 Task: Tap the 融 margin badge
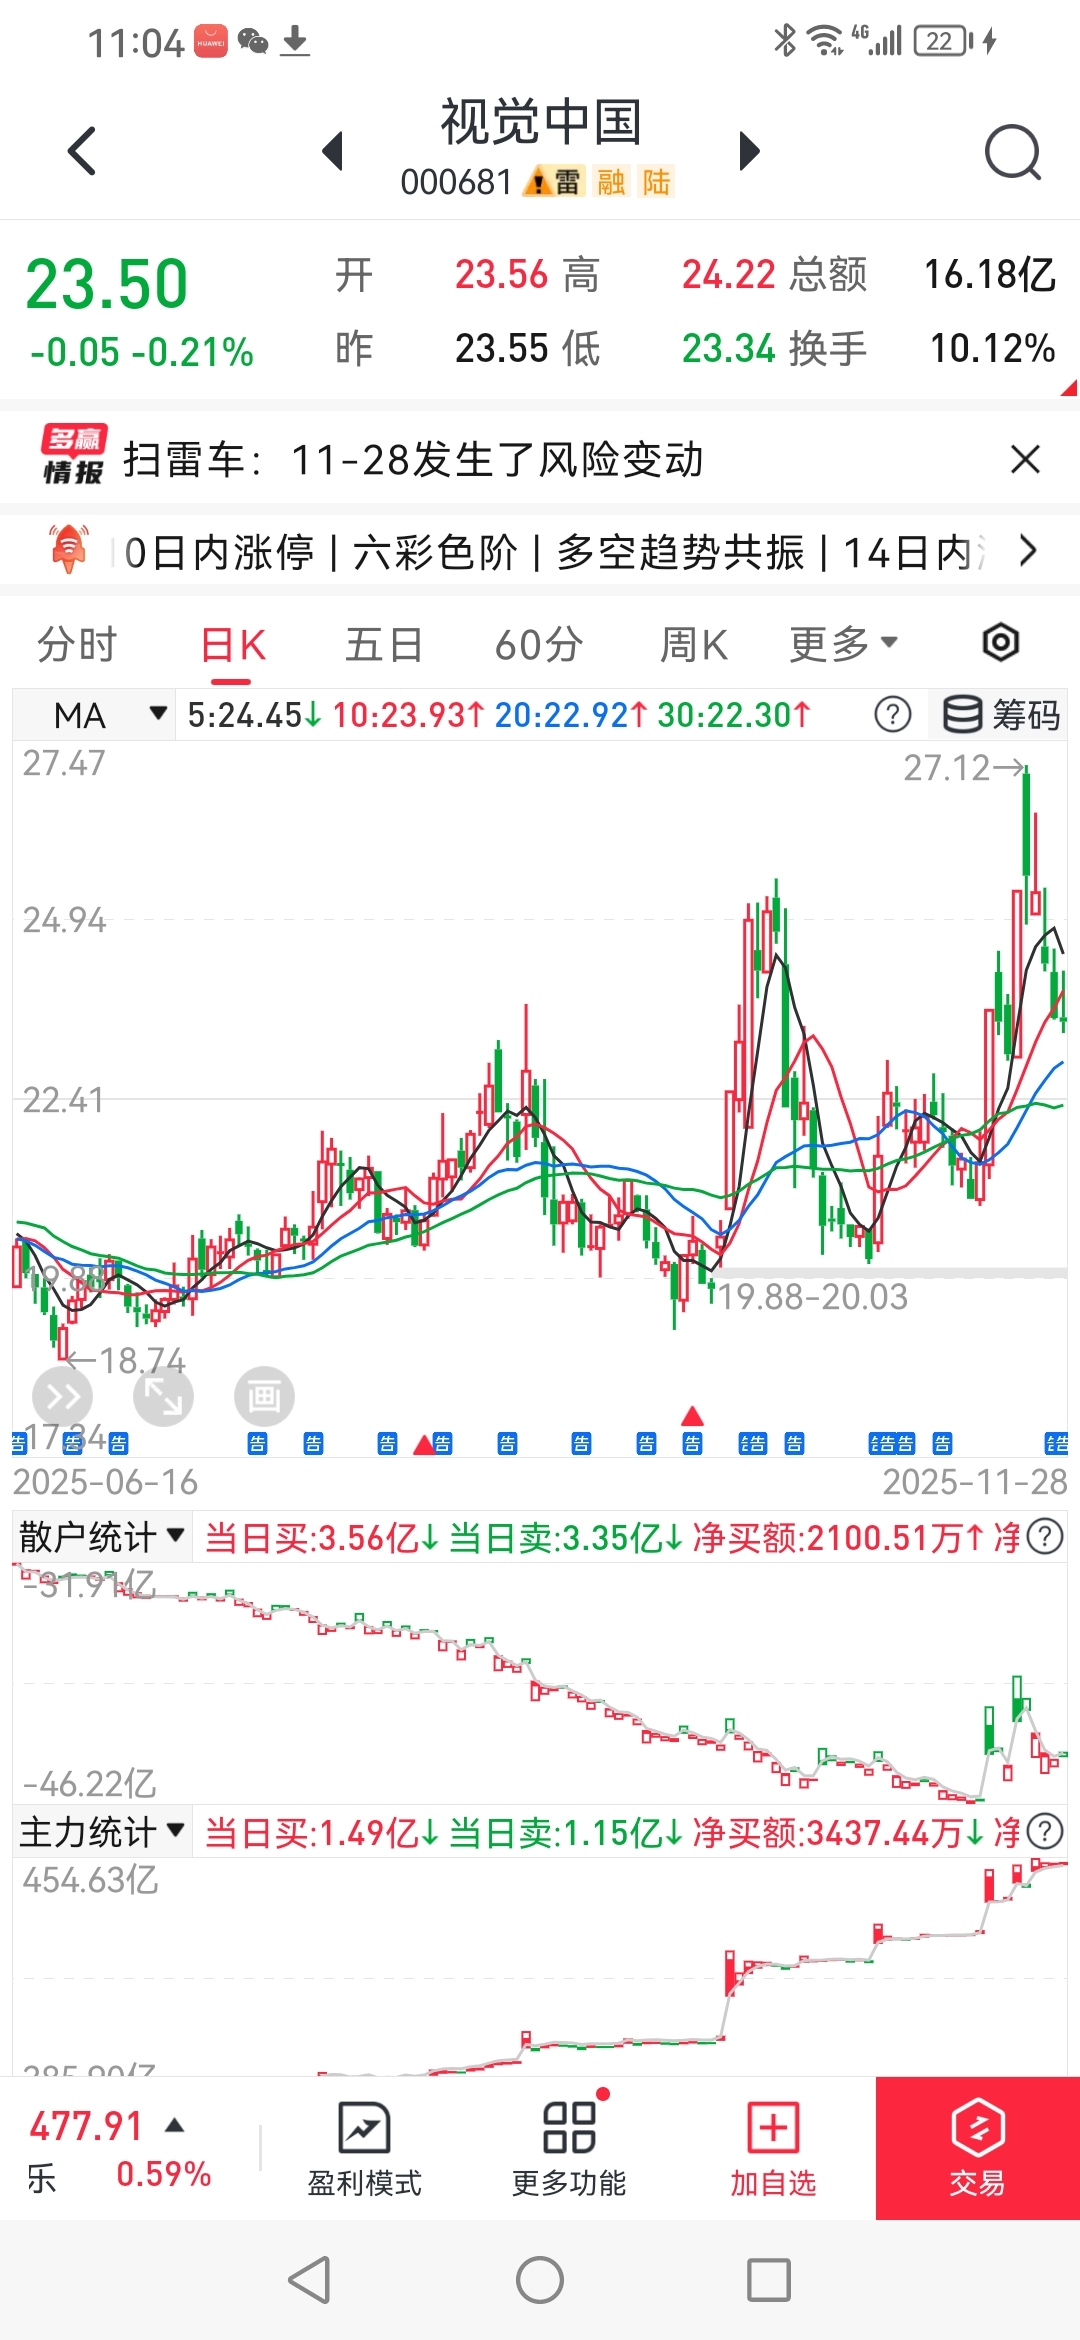pos(611,182)
